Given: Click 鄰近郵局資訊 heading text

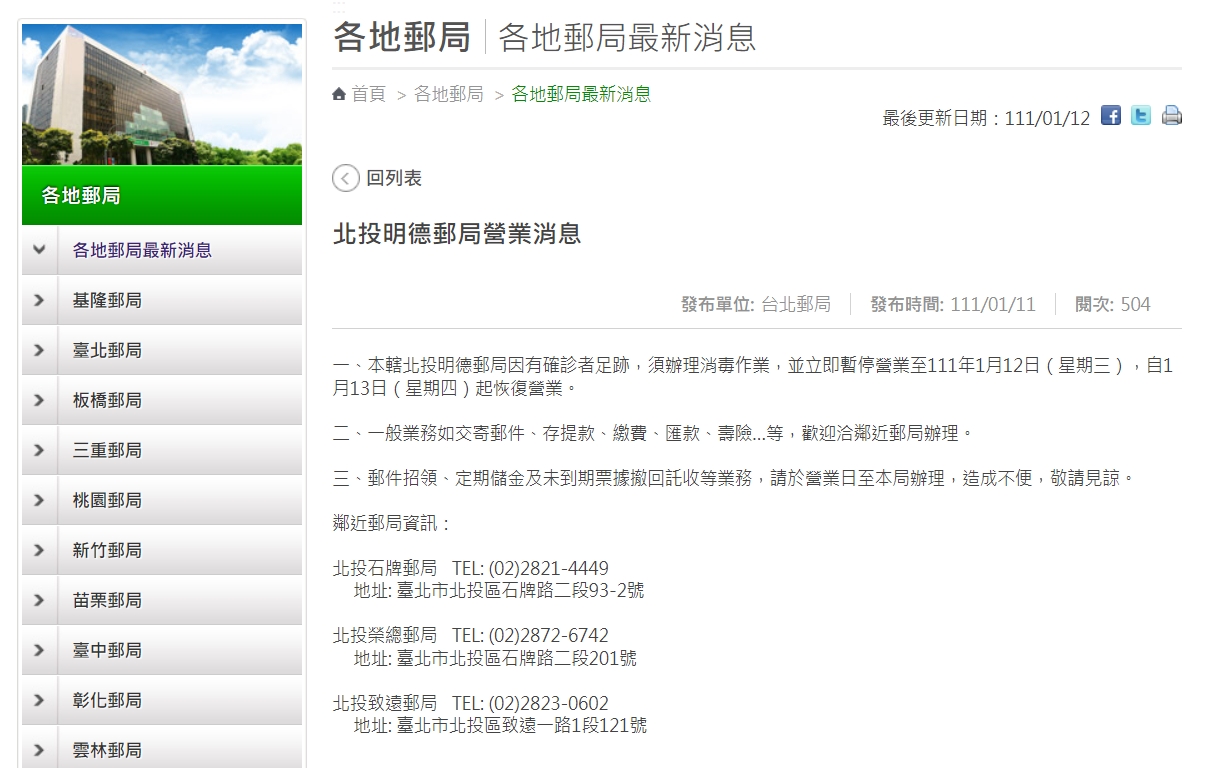Looking at the screenshot, I should pos(392,523).
